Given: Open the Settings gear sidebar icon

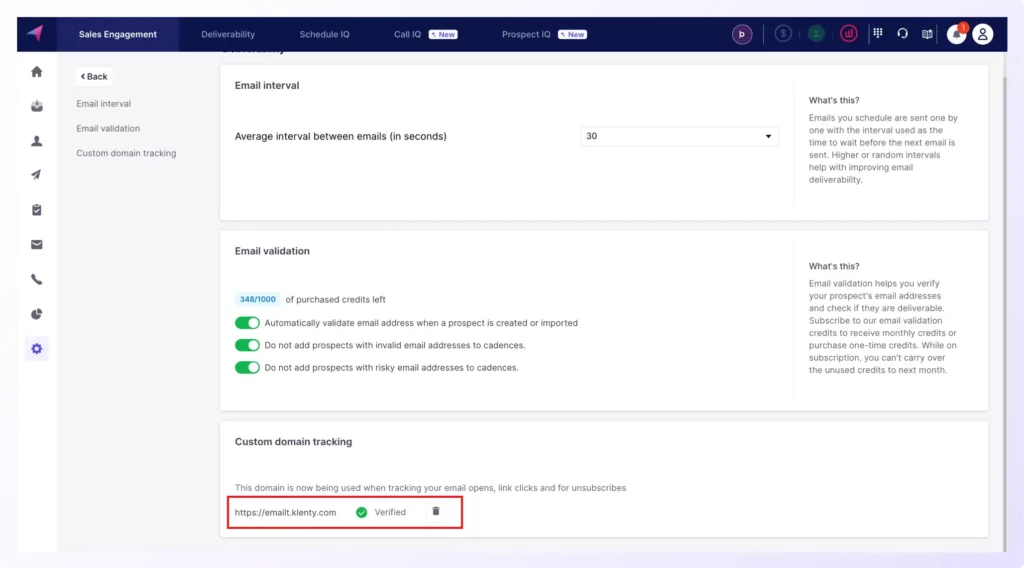Looking at the screenshot, I should pos(37,349).
